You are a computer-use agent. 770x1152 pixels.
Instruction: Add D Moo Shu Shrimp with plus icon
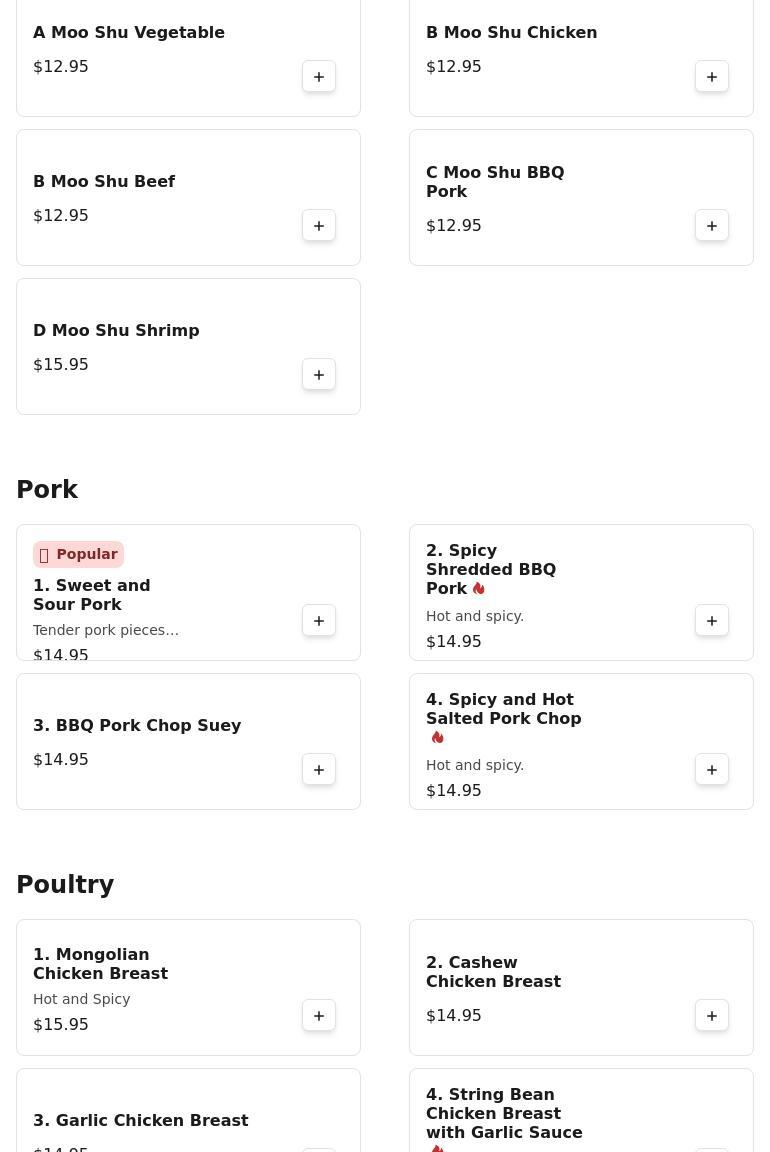click(319, 375)
